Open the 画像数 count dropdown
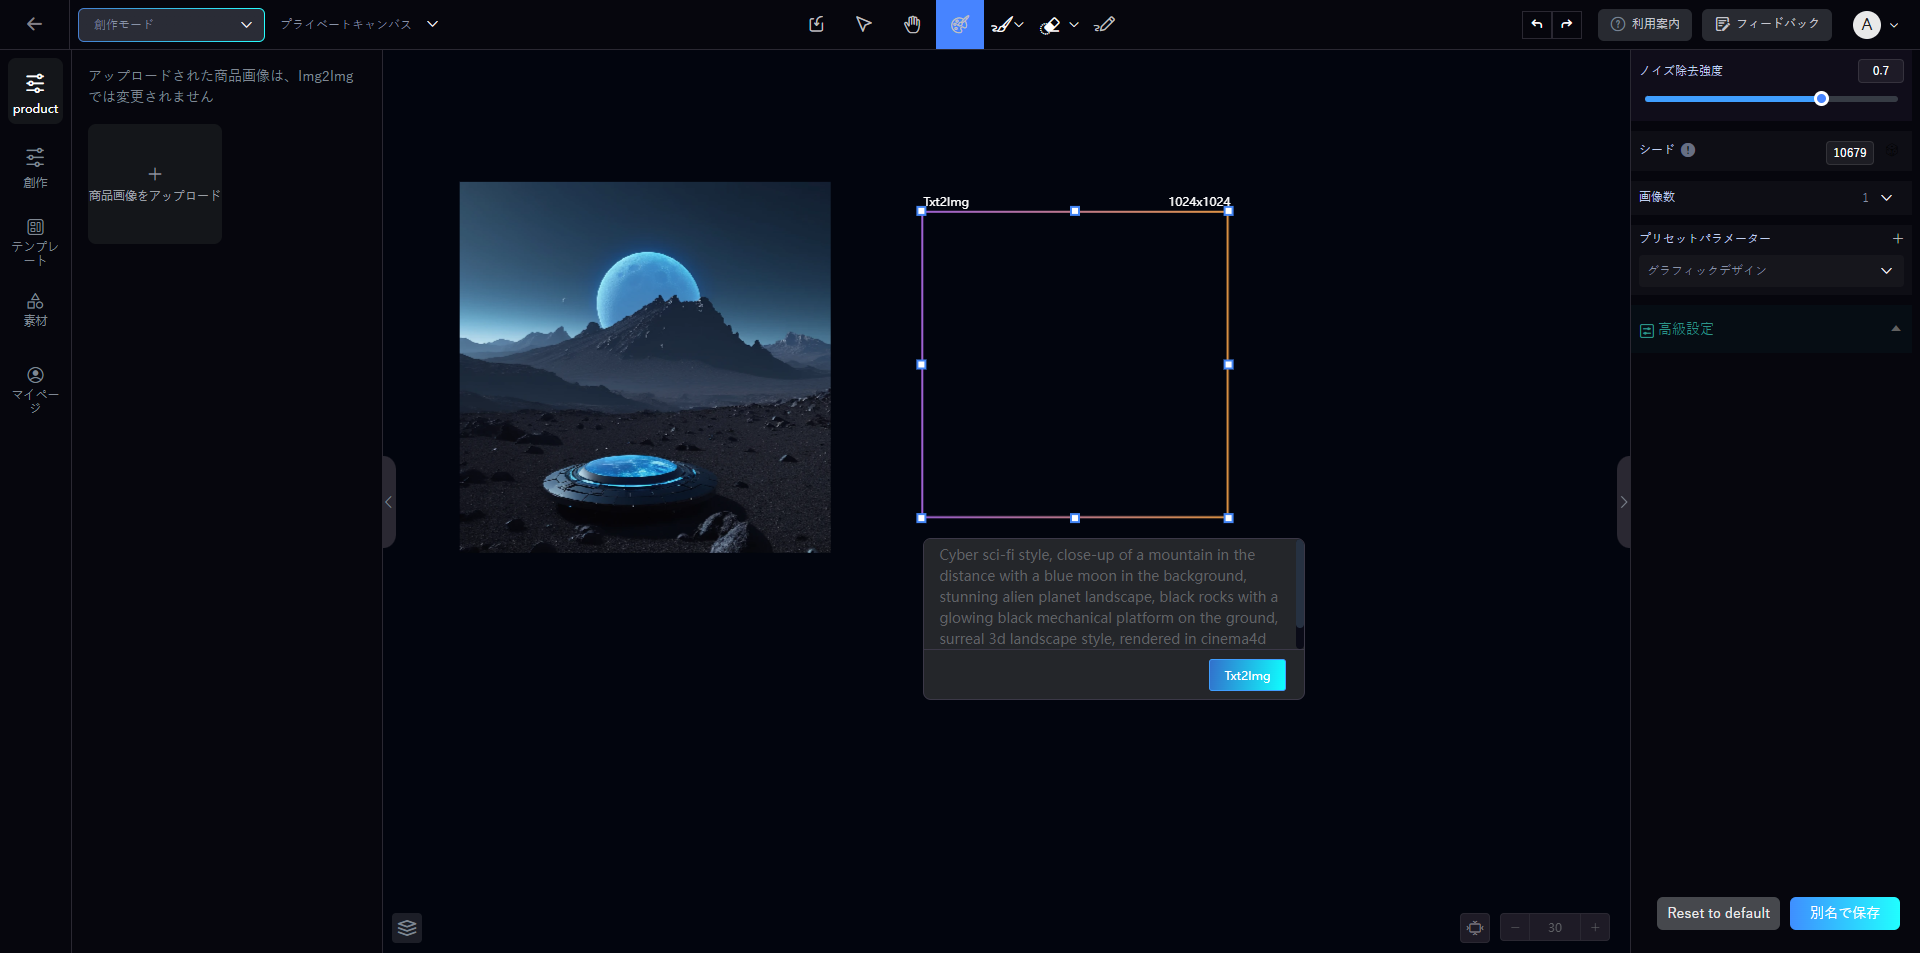This screenshot has width=1920, height=953. click(1885, 198)
